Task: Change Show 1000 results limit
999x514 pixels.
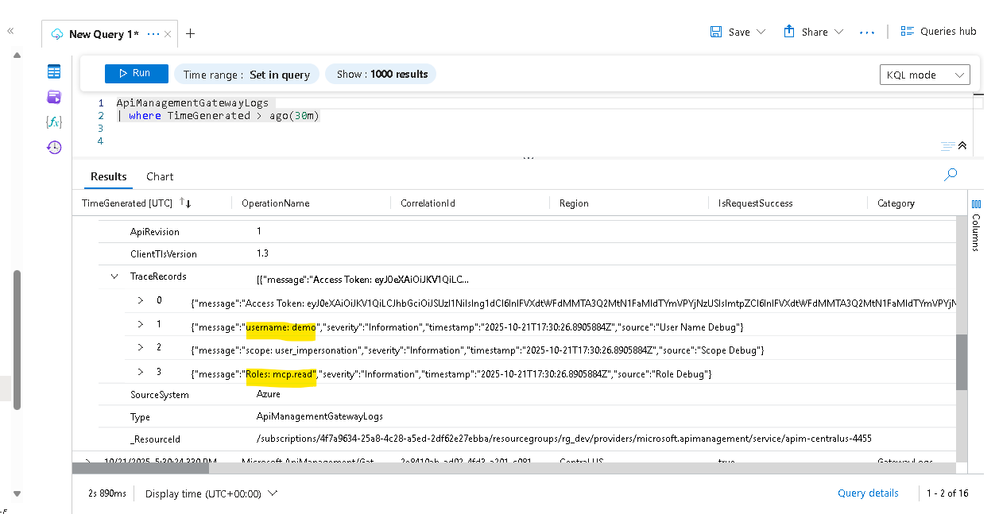Action: 382,74
